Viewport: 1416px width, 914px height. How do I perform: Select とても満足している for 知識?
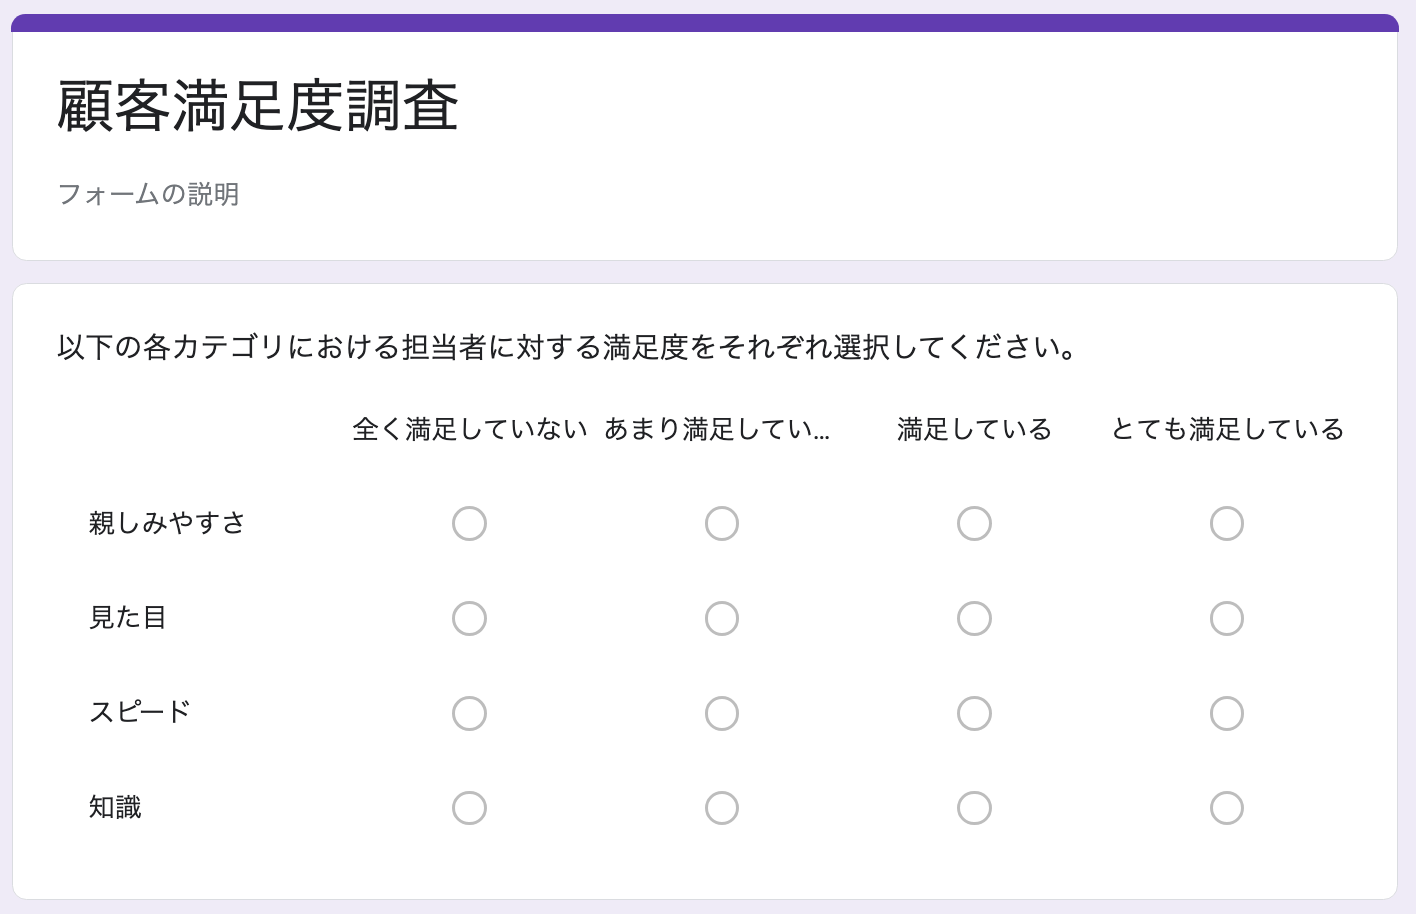pyautogui.click(x=1227, y=807)
